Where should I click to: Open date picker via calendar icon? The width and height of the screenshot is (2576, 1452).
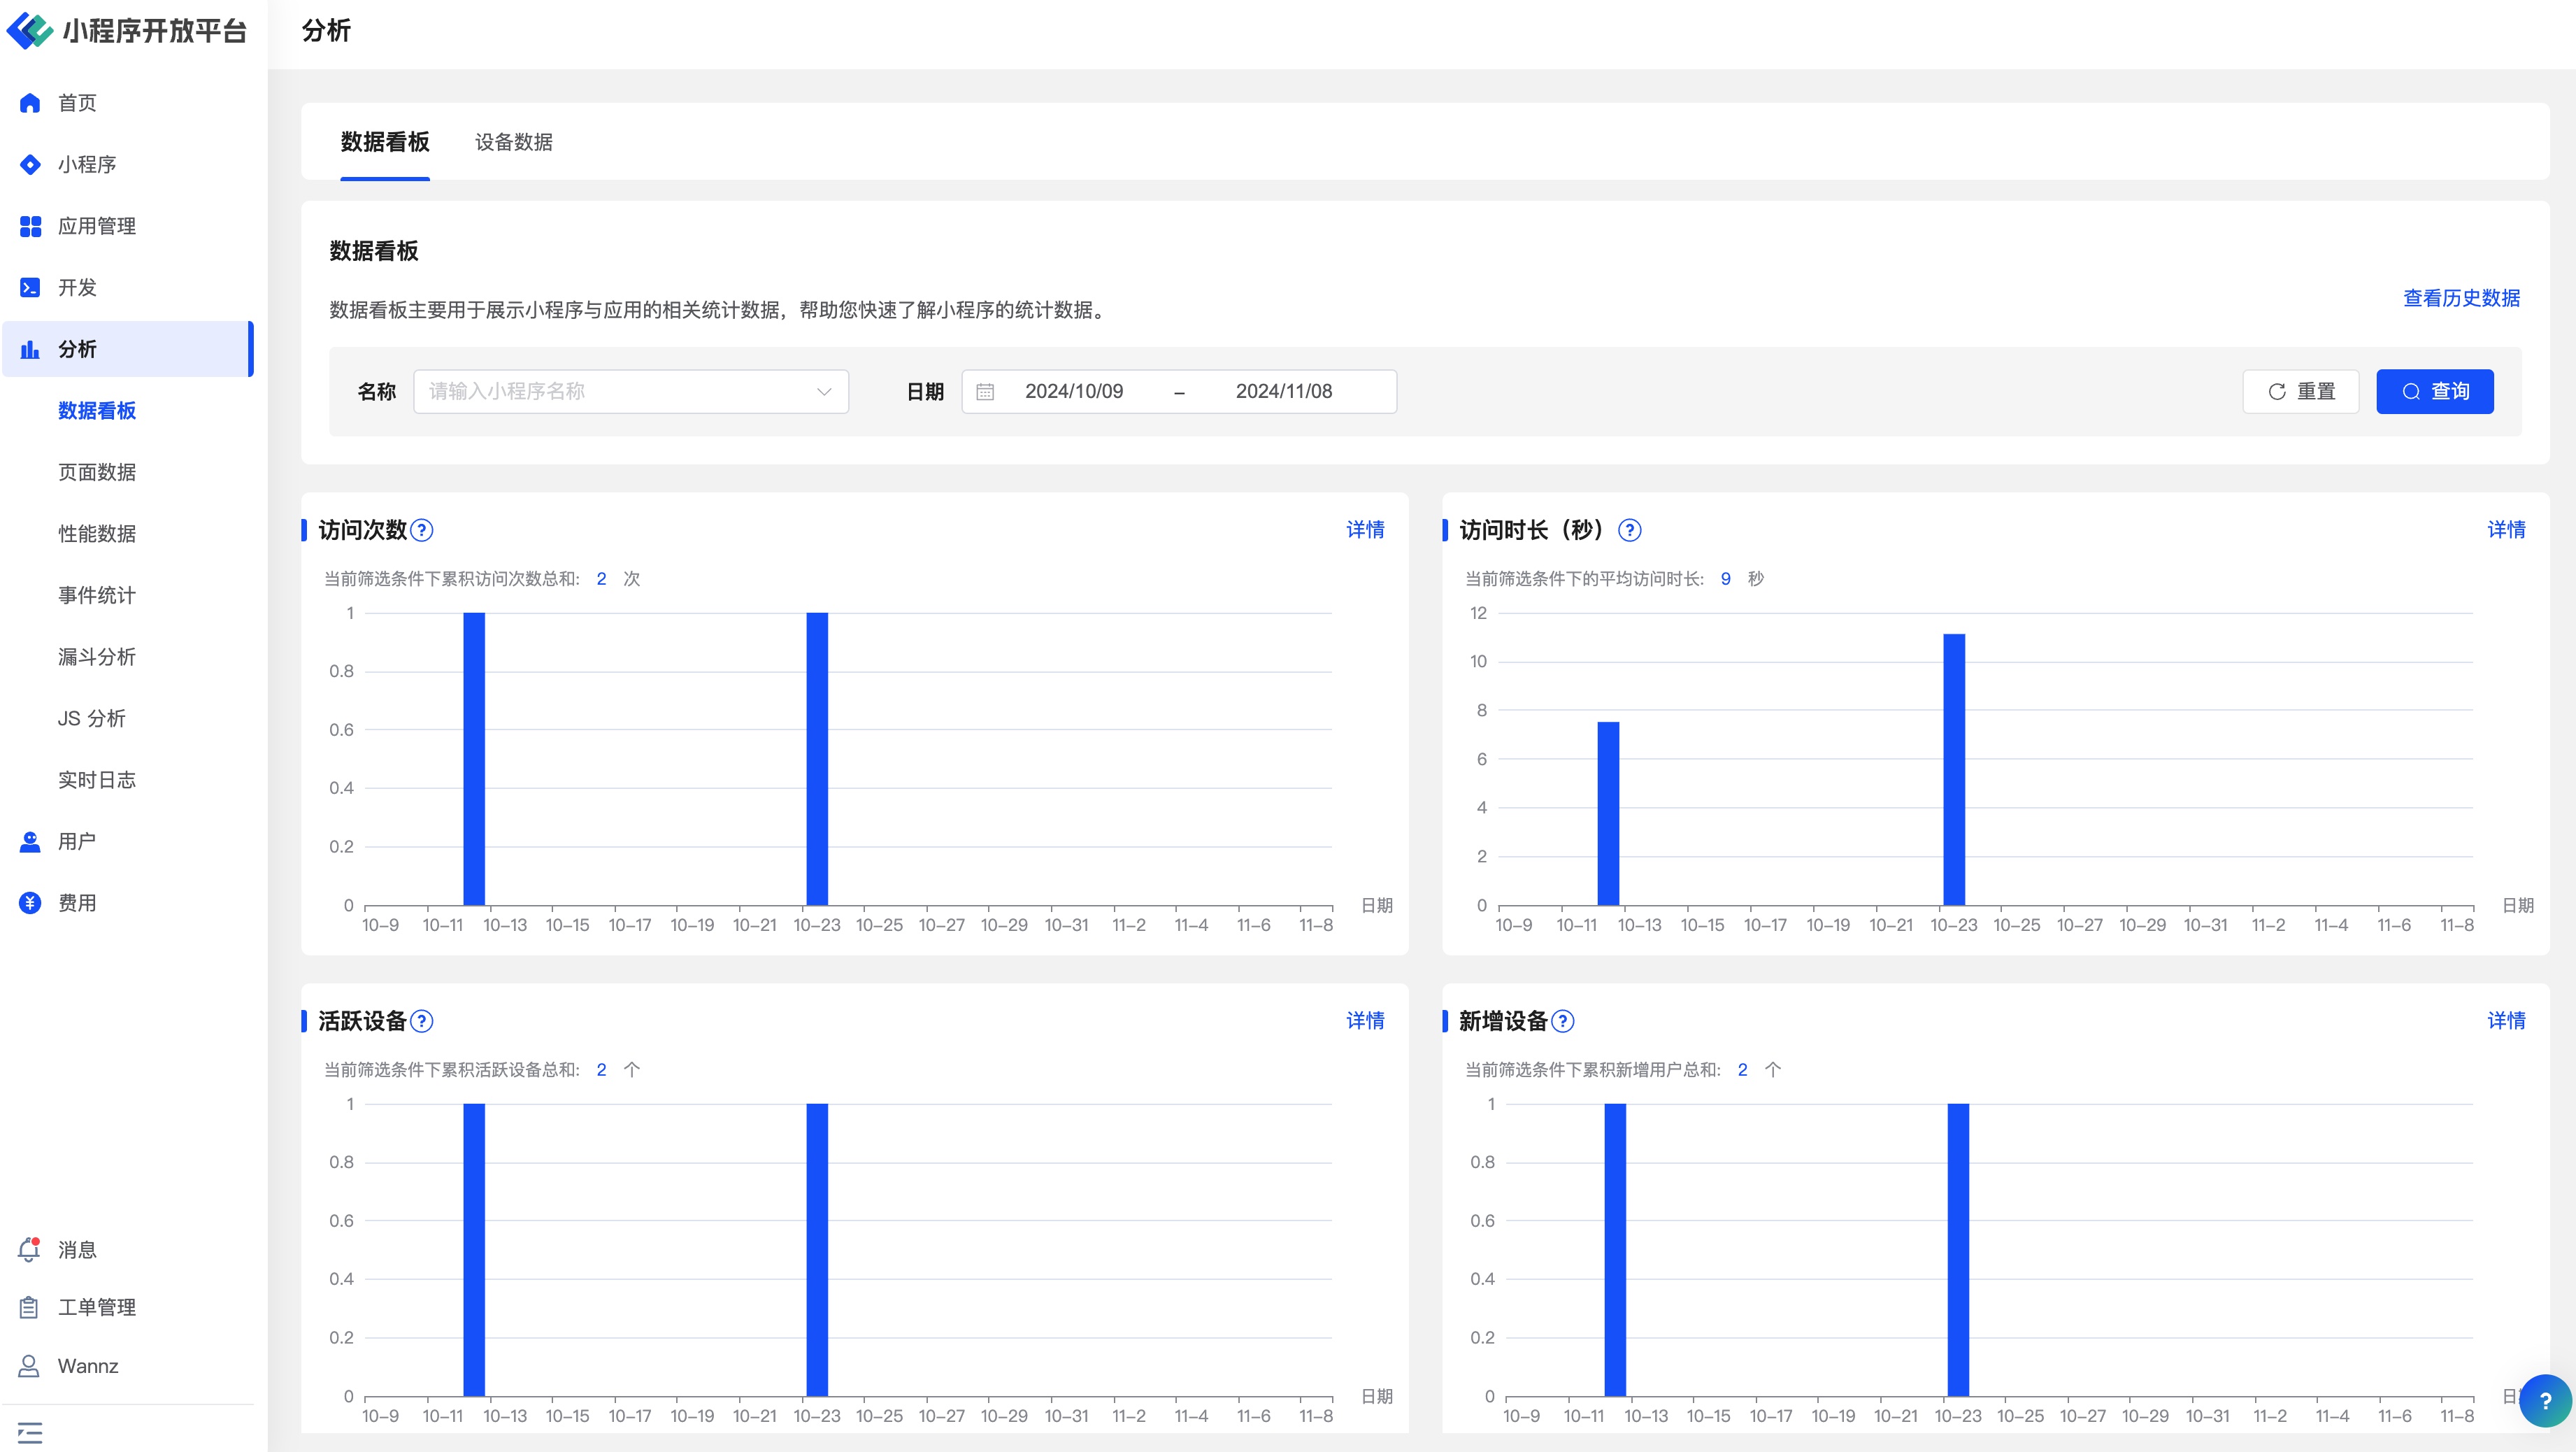[985, 392]
